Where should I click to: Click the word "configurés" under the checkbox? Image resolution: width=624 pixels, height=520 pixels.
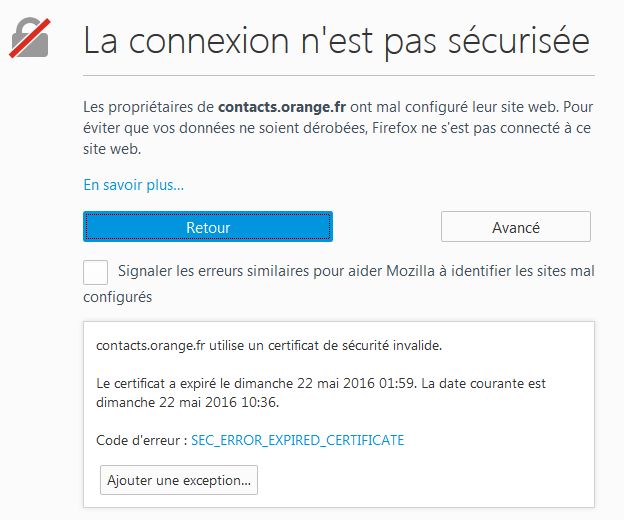[117, 297]
